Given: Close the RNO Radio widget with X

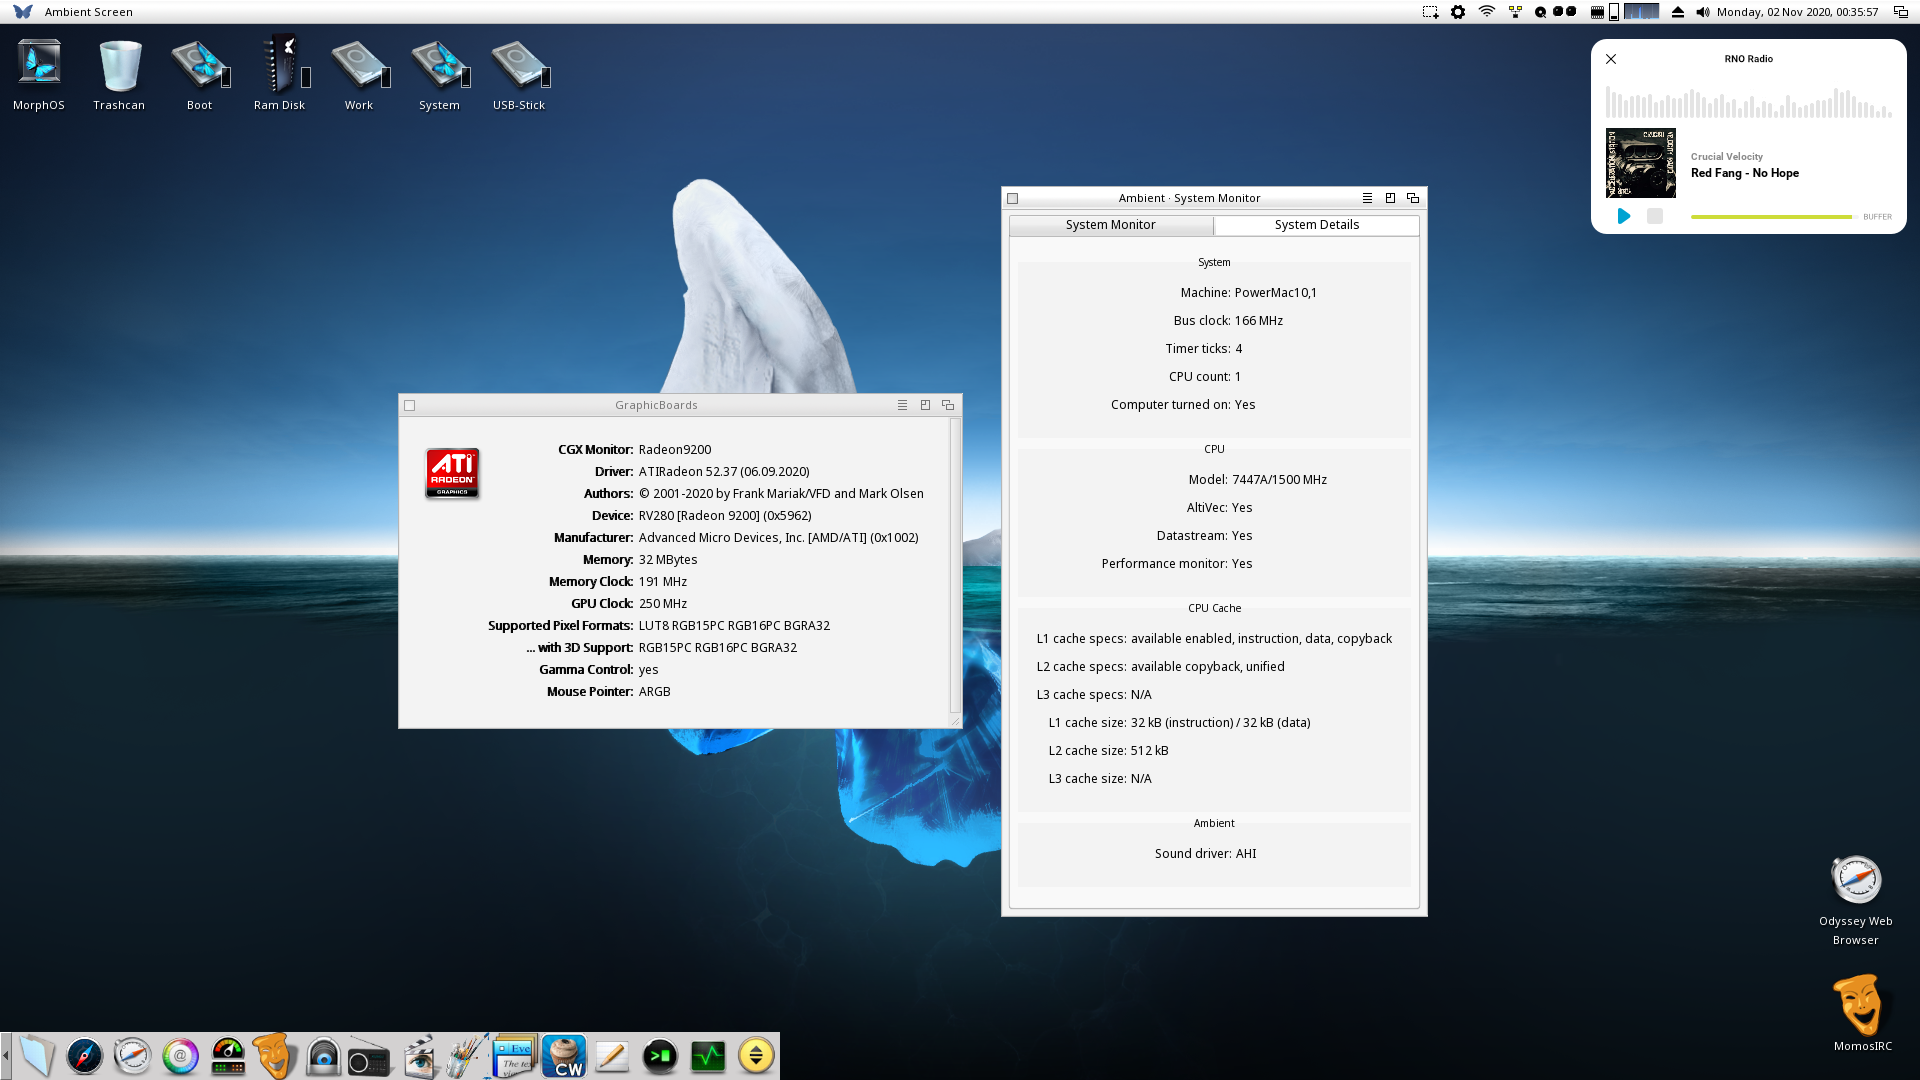Looking at the screenshot, I should 1611,59.
